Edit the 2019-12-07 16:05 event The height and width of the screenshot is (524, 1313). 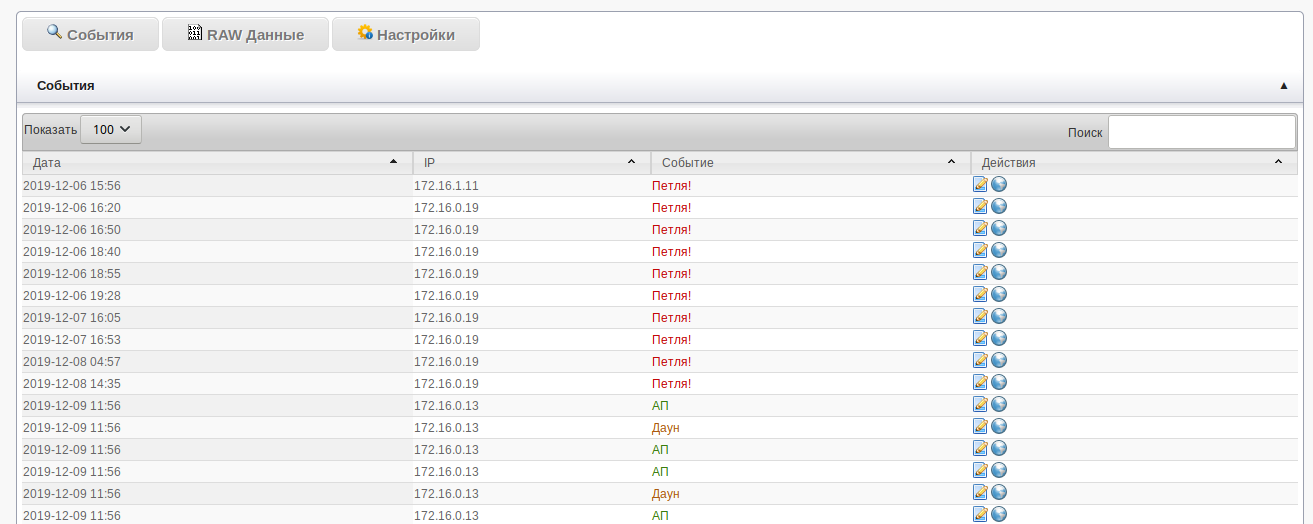coord(980,316)
